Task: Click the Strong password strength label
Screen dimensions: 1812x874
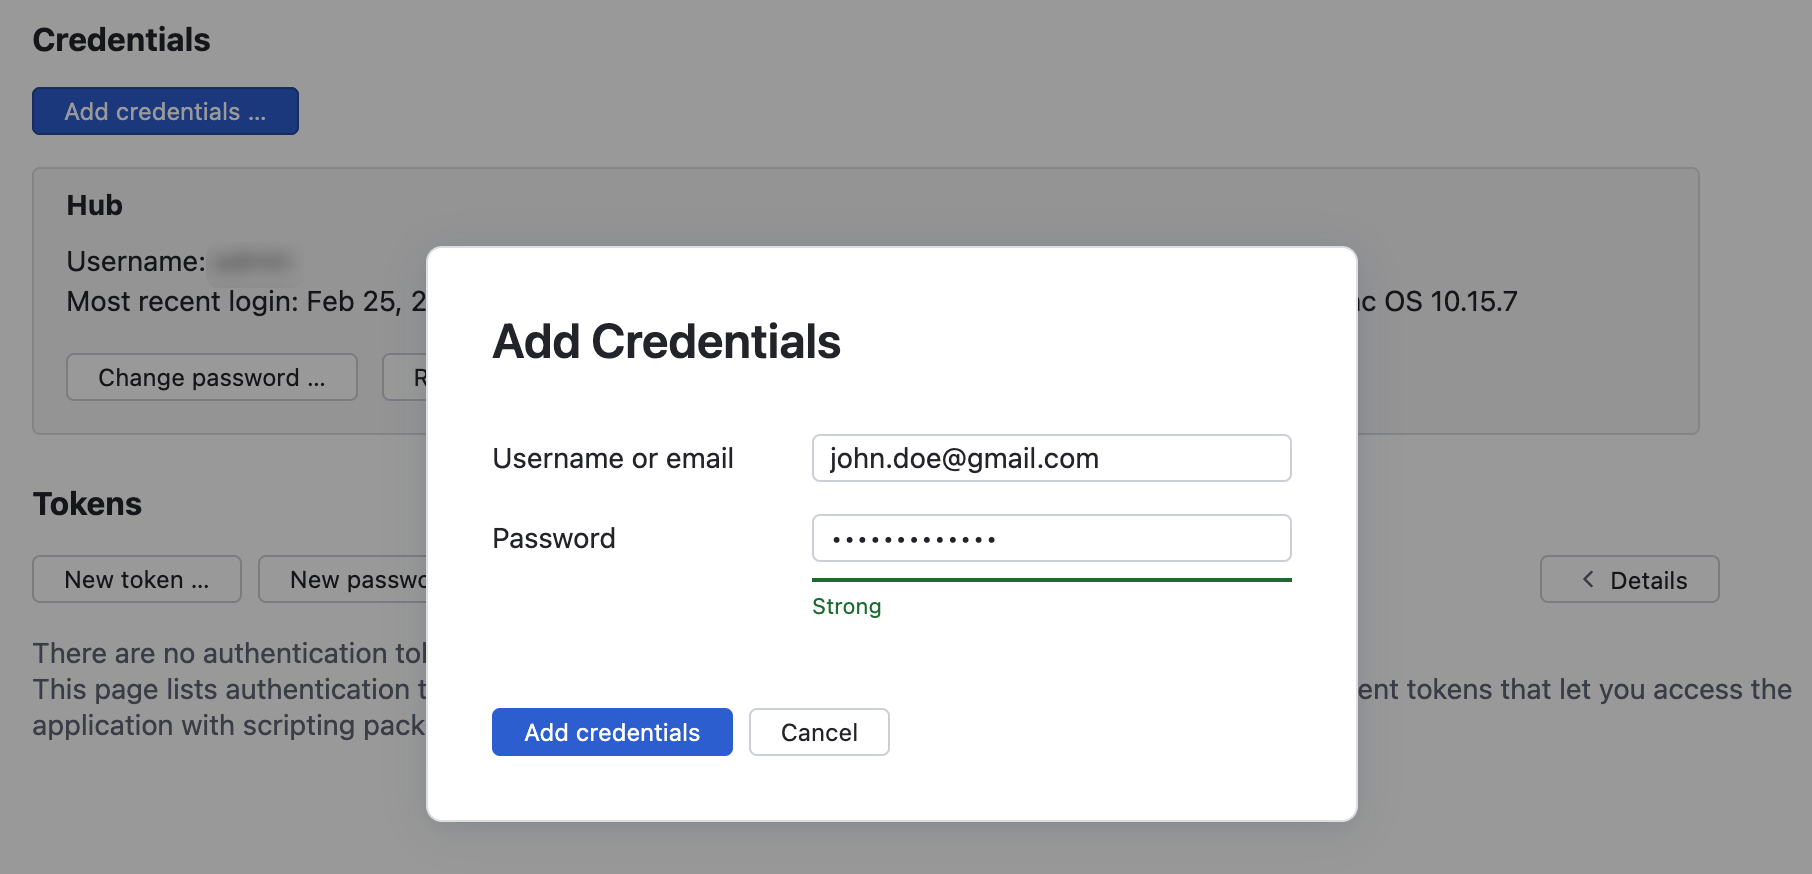Action: (x=846, y=607)
